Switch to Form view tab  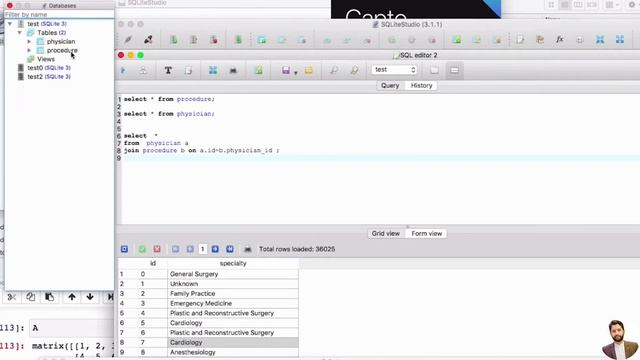[427, 233]
